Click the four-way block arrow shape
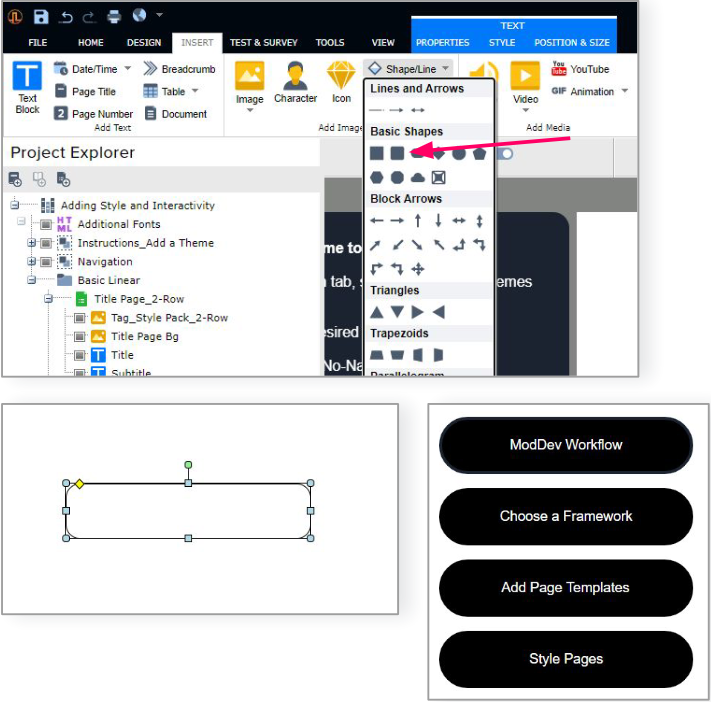The width and height of the screenshot is (711, 702). click(417, 268)
